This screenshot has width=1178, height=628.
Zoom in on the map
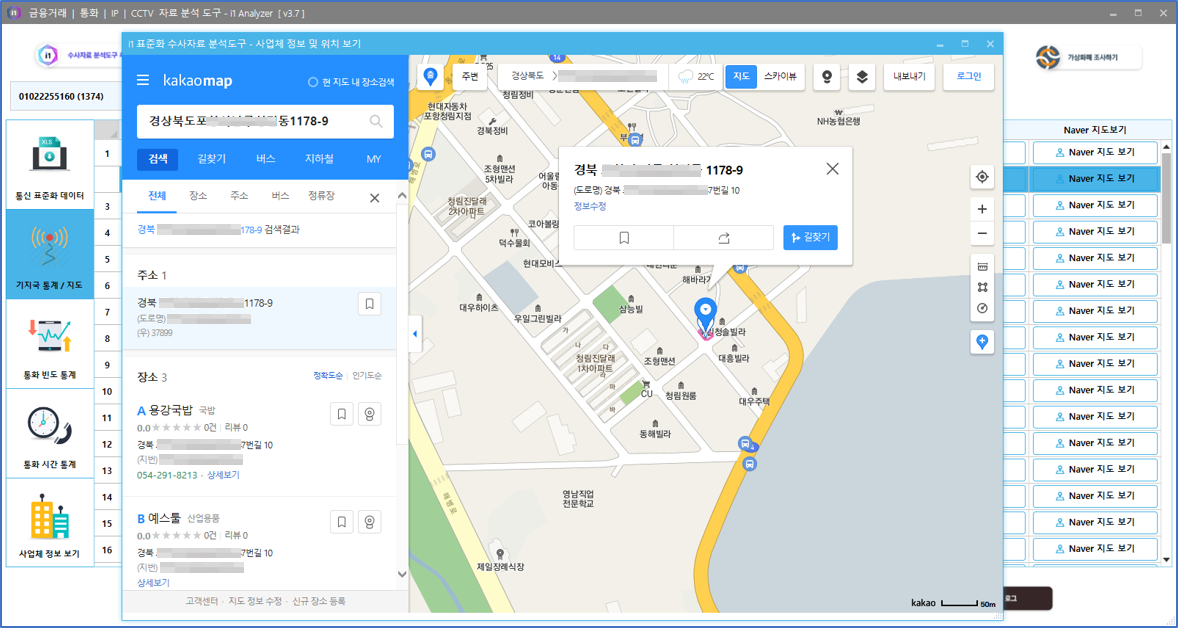coord(982,209)
